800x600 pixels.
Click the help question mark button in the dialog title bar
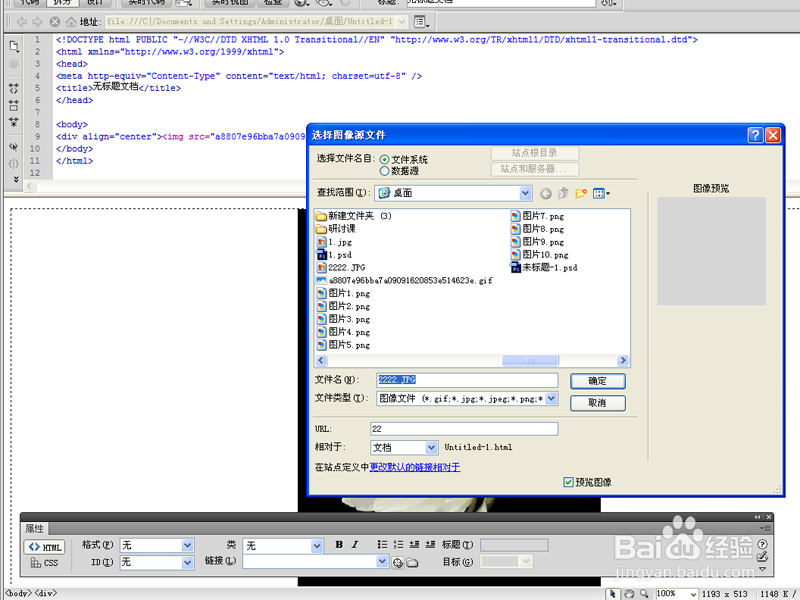tap(755, 135)
